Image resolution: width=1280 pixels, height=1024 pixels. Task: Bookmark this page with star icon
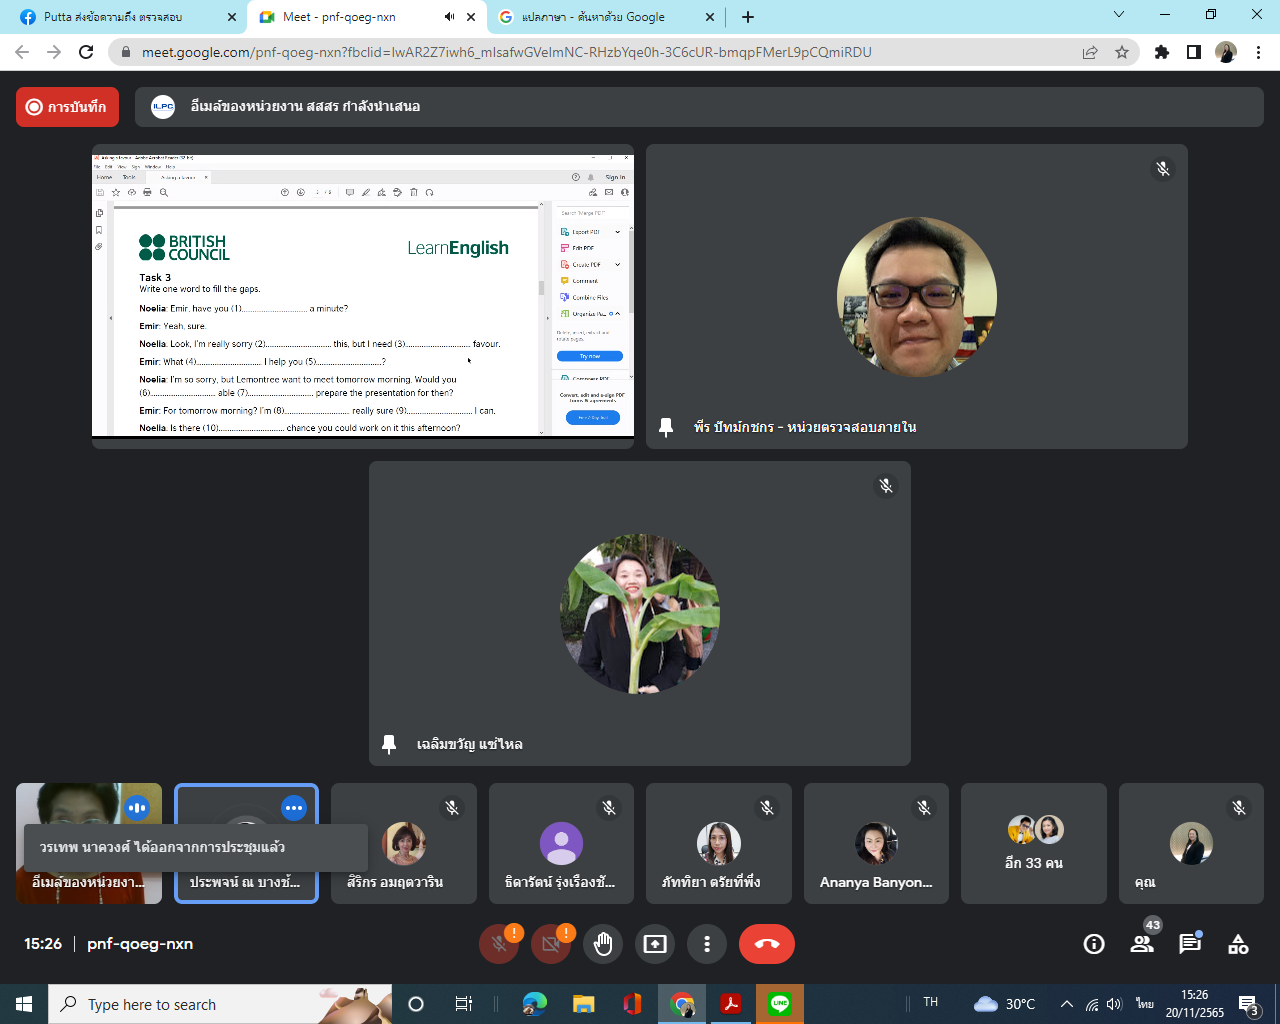[1122, 52]
